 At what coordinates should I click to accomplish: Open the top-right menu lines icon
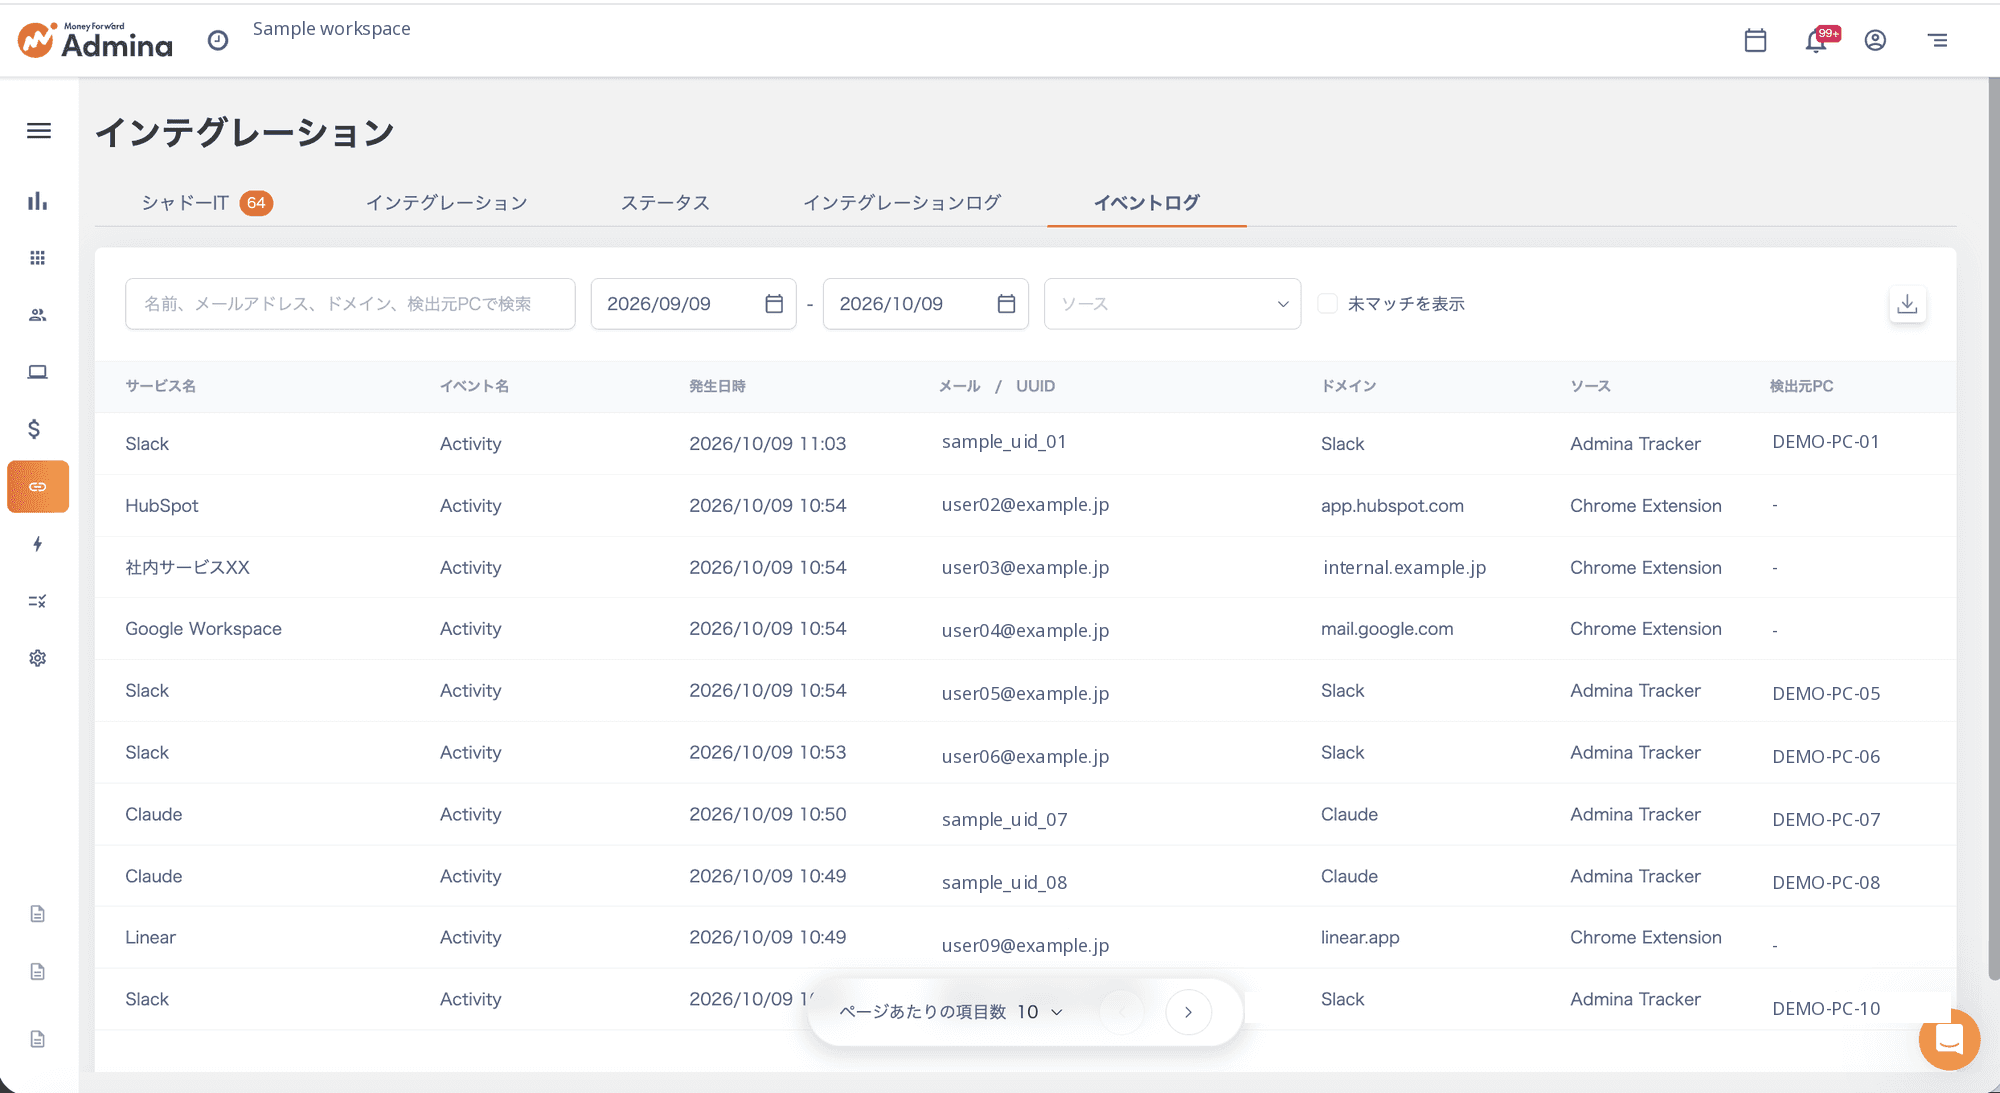(1937, 40)
